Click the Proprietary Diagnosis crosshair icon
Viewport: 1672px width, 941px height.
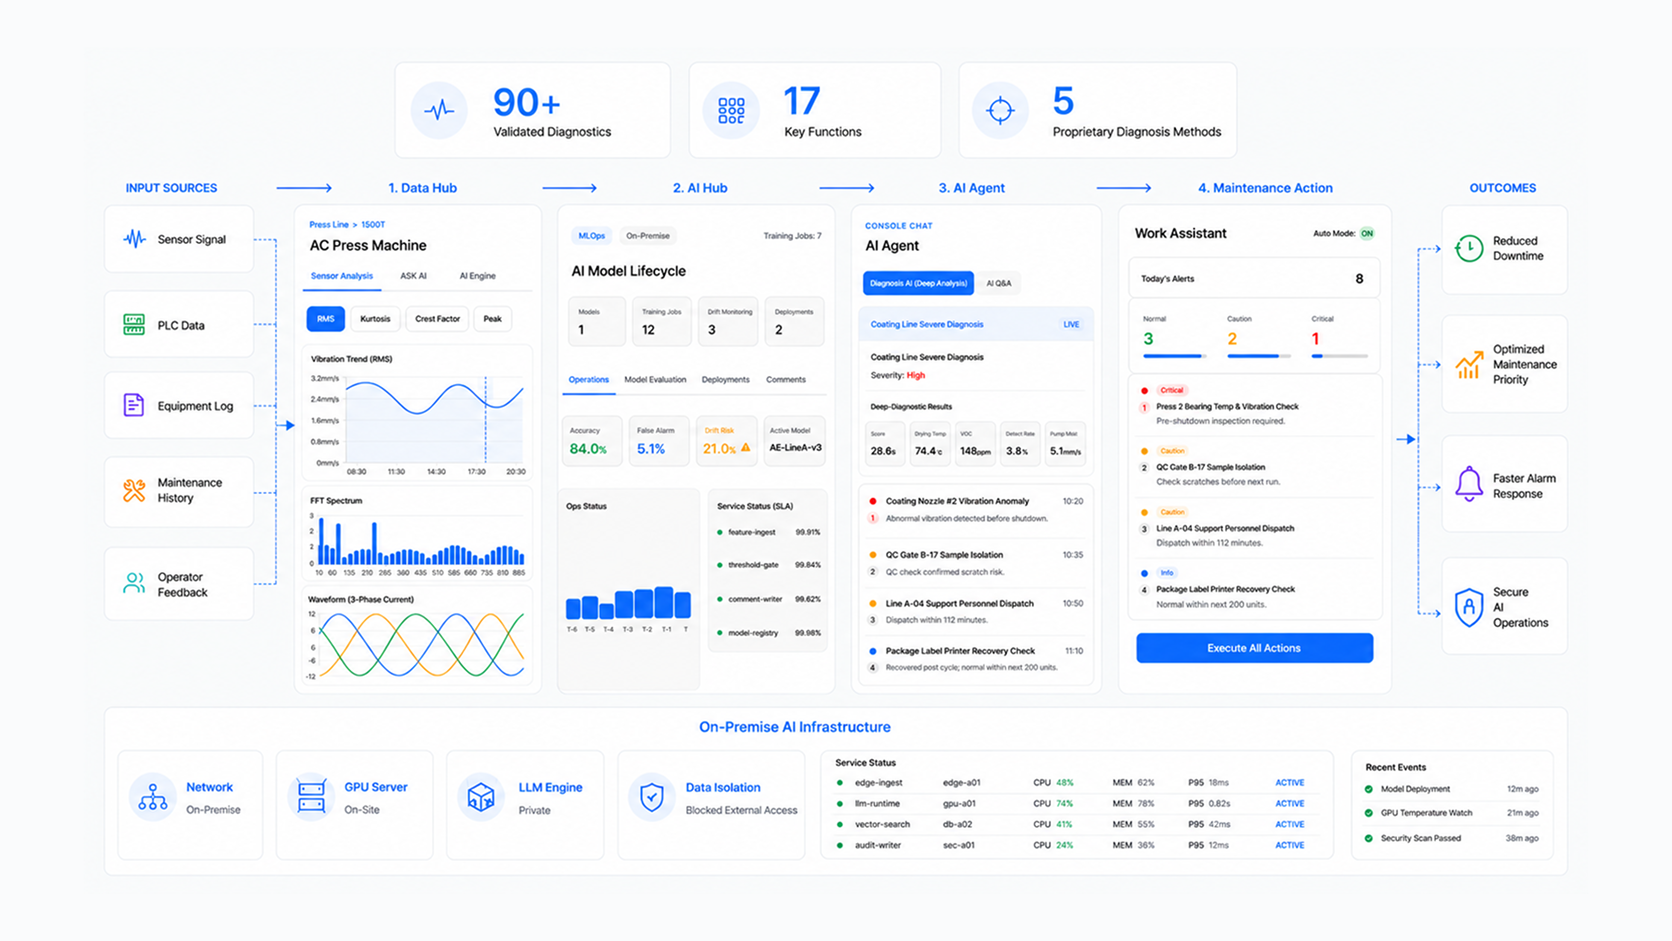pos(1000,110)
